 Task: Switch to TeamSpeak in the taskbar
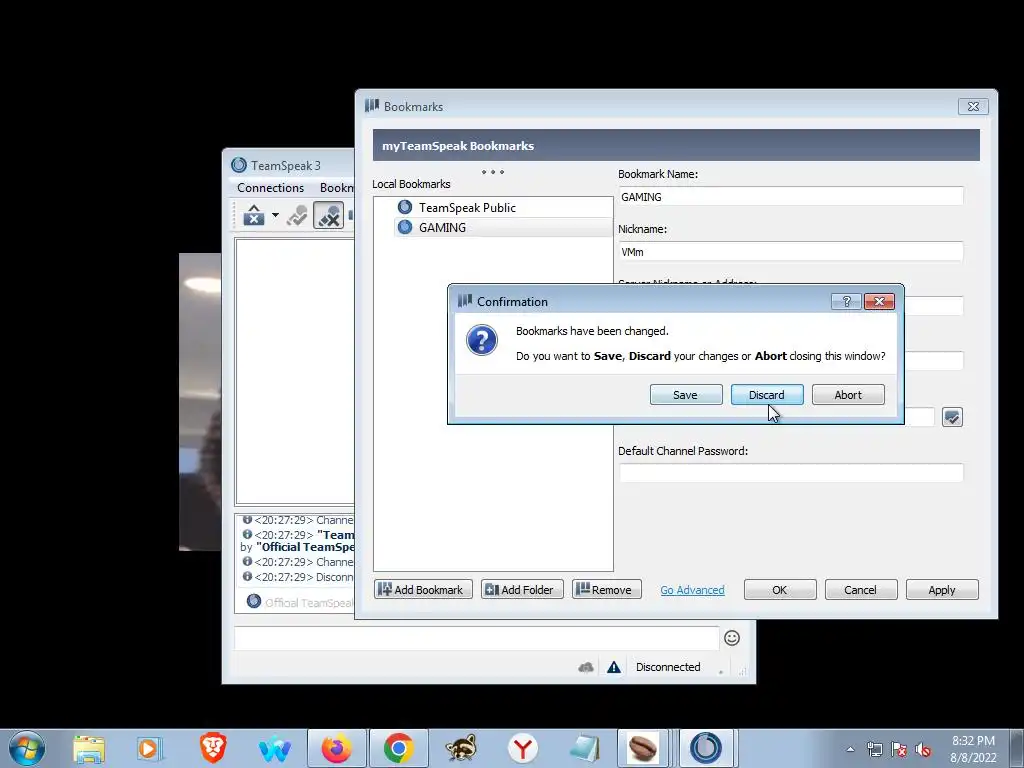point(706,748)
